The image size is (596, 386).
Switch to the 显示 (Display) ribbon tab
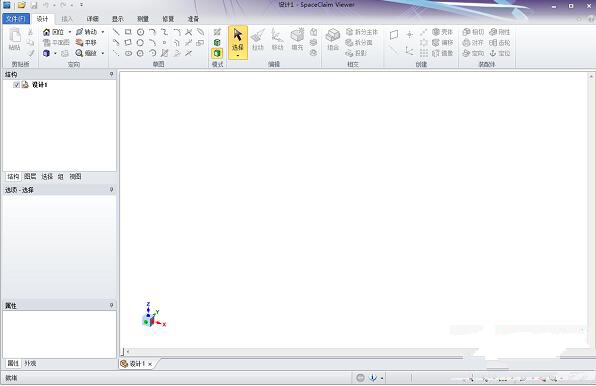(117, 19)
